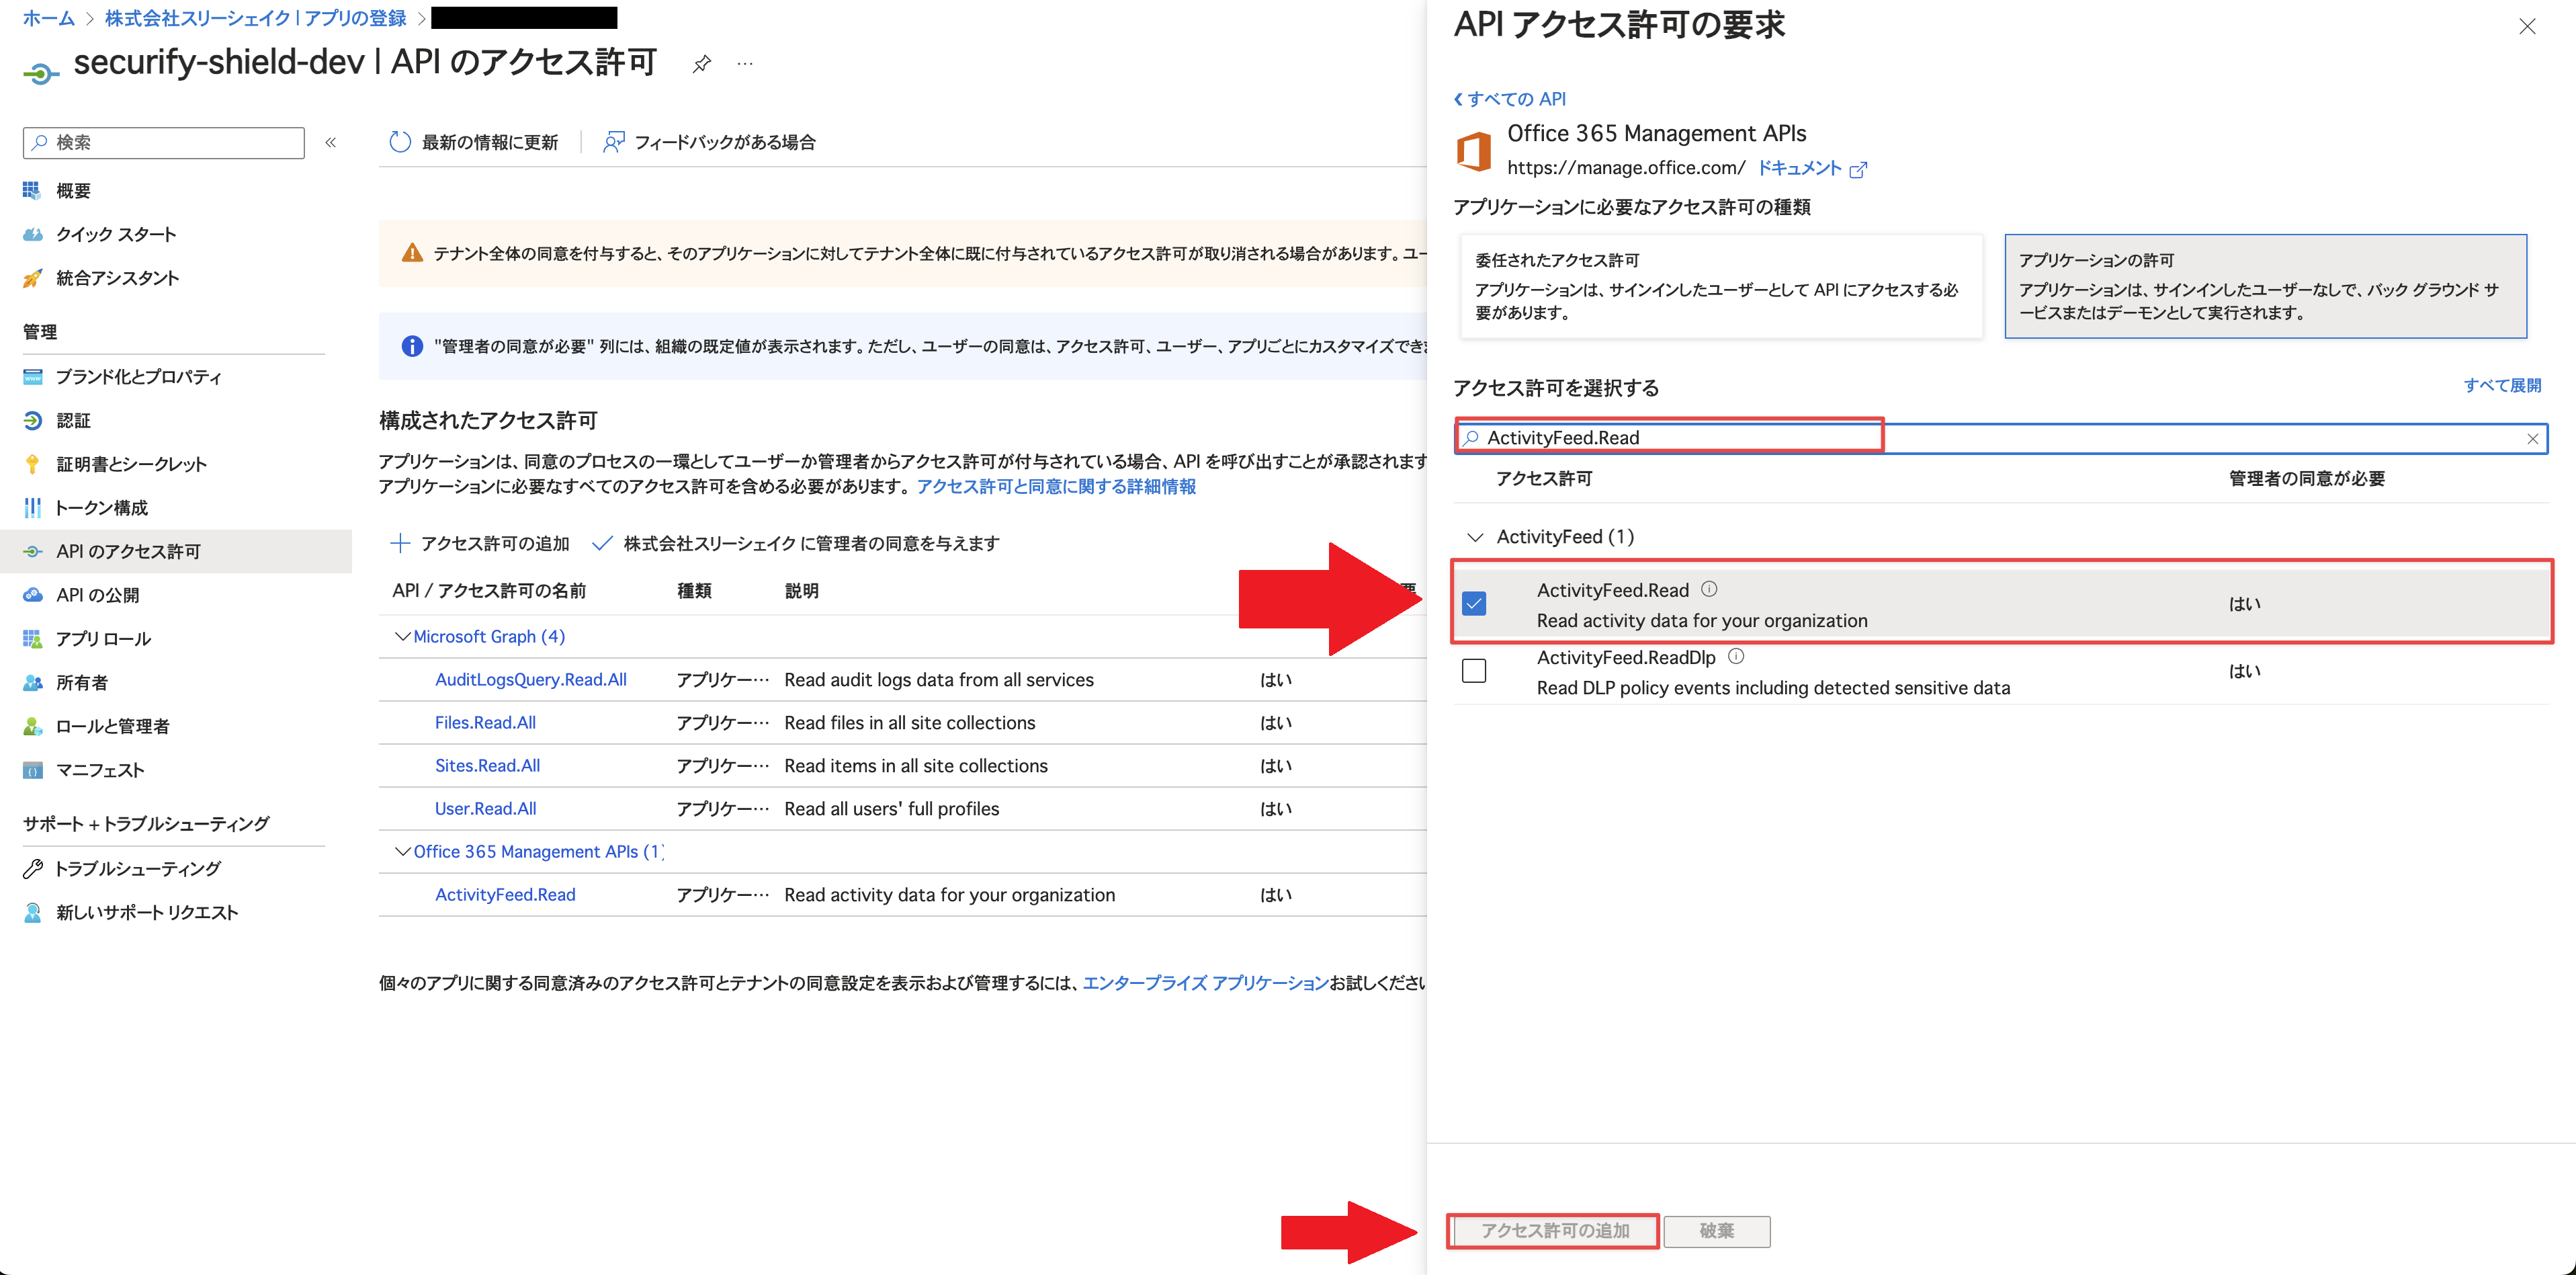Uncheck the ActivityFeed.Read permission checkbox
Viewport: 2576px width, 1275px height.
tap(1473, 603)
